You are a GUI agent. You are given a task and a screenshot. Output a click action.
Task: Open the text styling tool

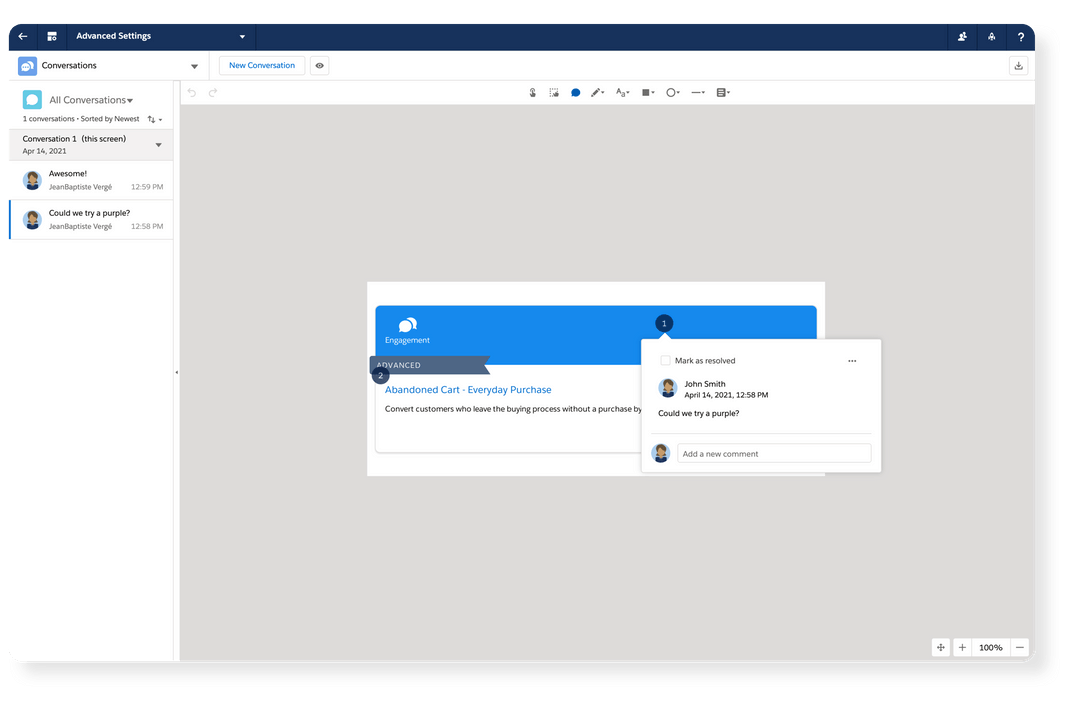click(621, 92)
